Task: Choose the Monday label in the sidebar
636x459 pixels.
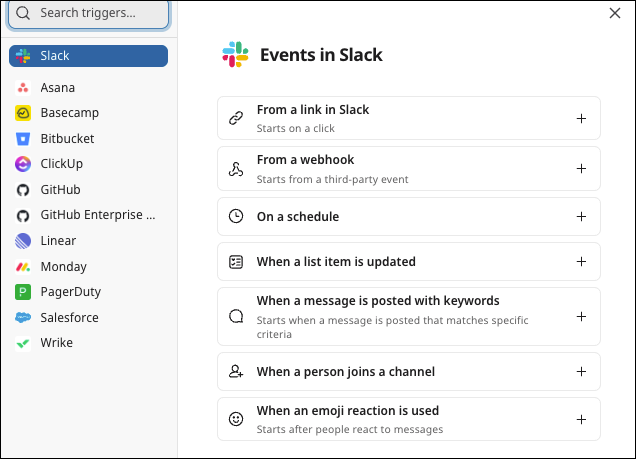Action: pyautogui.click(x=64, y=267)
